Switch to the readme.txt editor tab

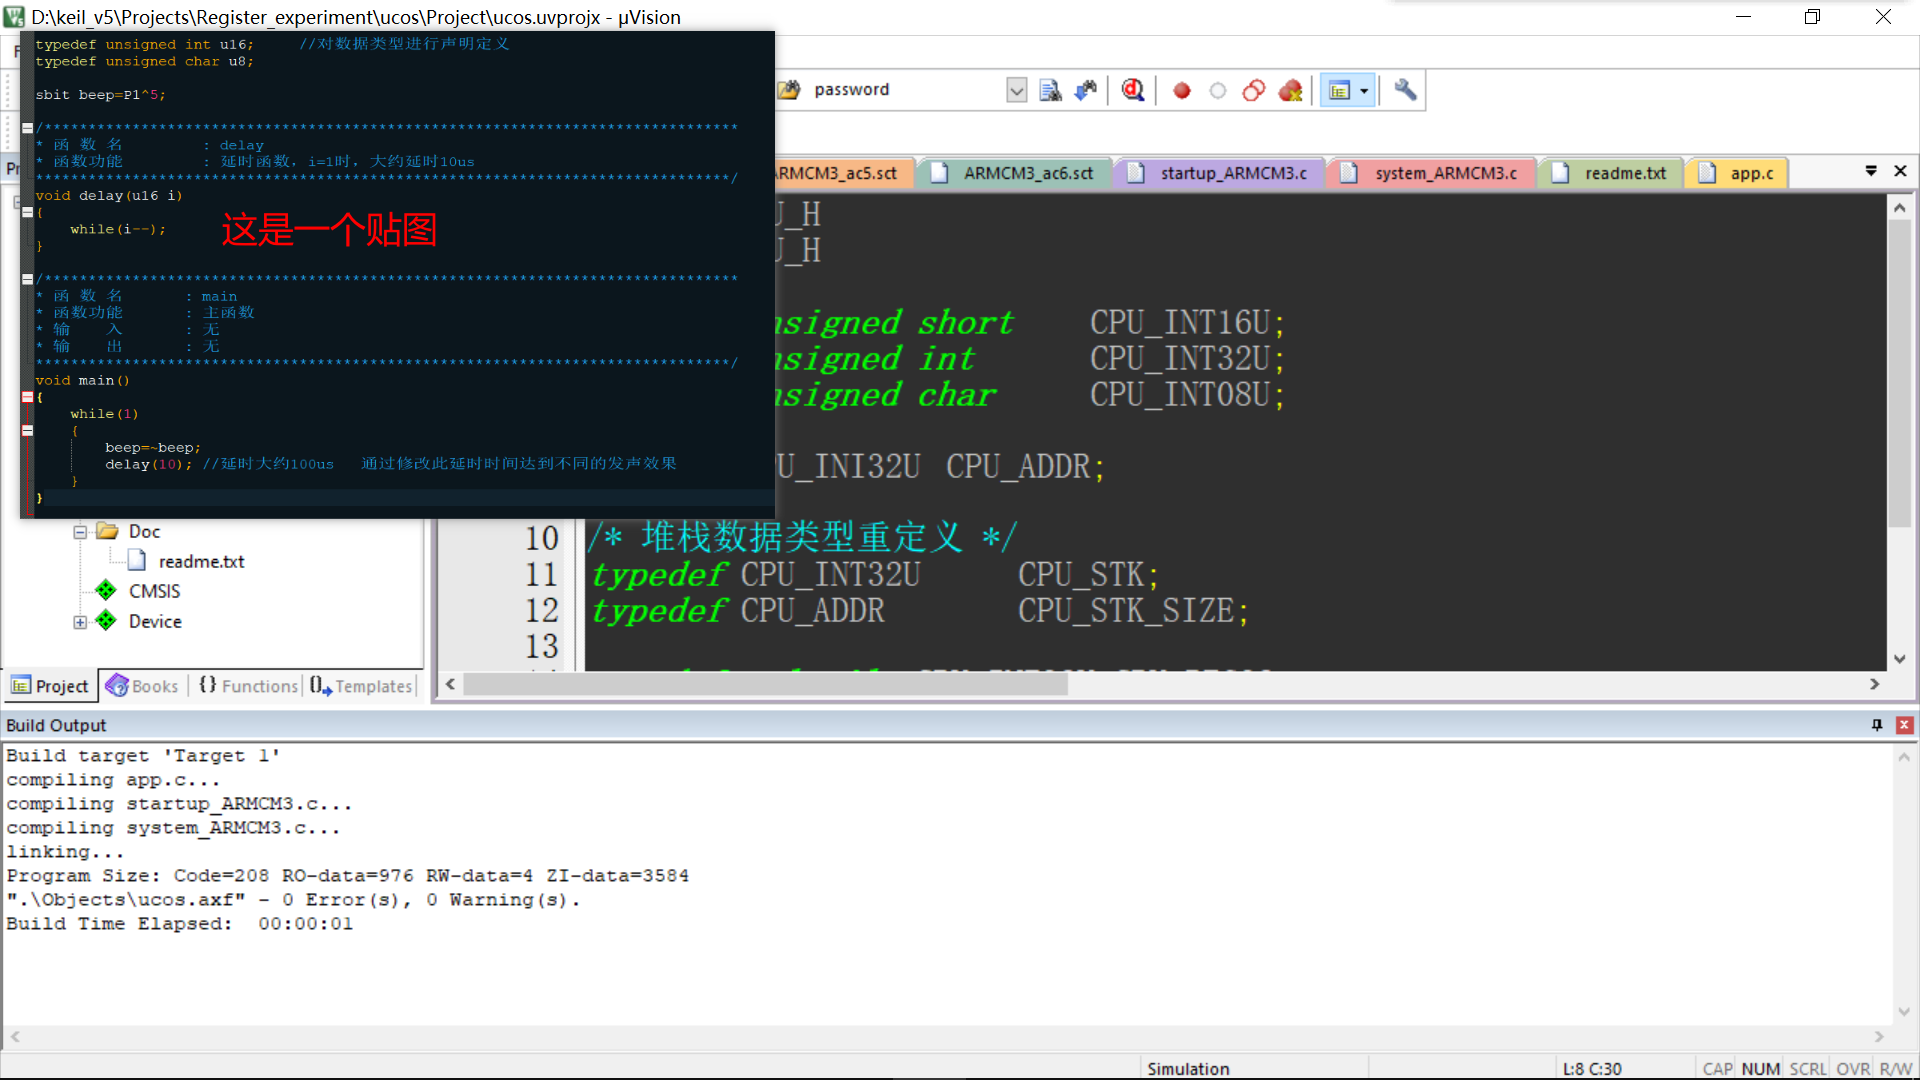coord(1624,173)
